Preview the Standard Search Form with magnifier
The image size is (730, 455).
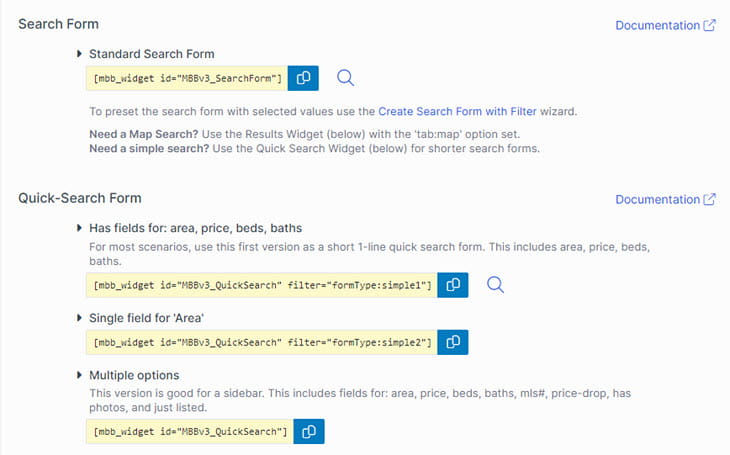(345, 78)
